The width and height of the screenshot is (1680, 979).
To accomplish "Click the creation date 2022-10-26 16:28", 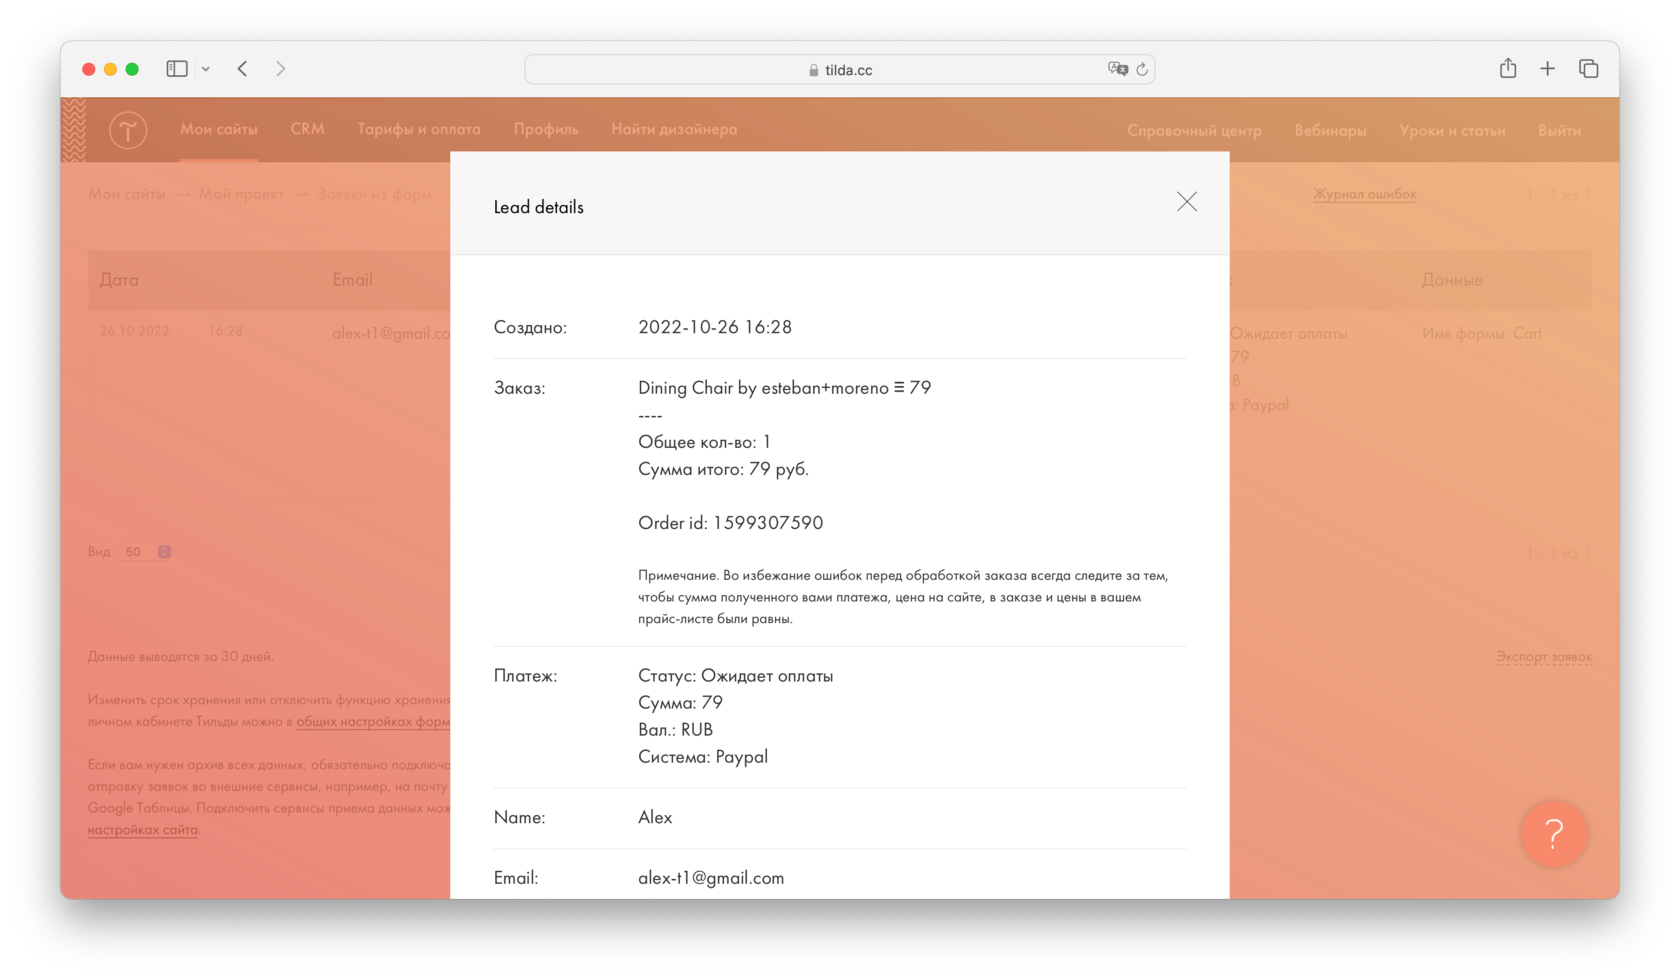I will [715, 327].
